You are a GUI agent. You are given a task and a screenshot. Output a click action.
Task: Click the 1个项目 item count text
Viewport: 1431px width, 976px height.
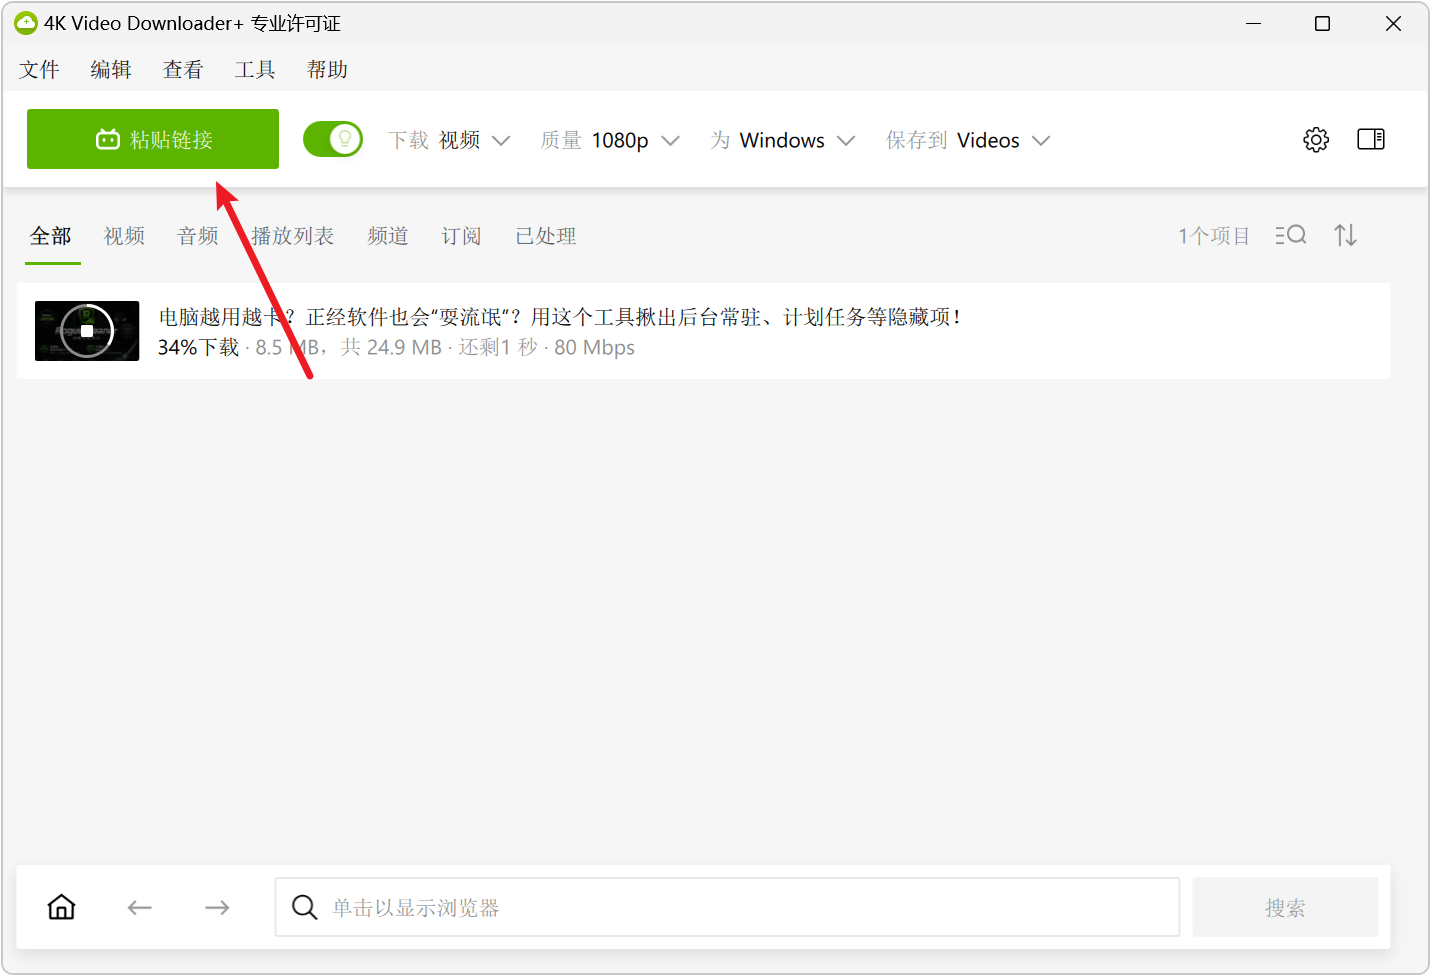pyautogui.click(x=1214, y=236)
